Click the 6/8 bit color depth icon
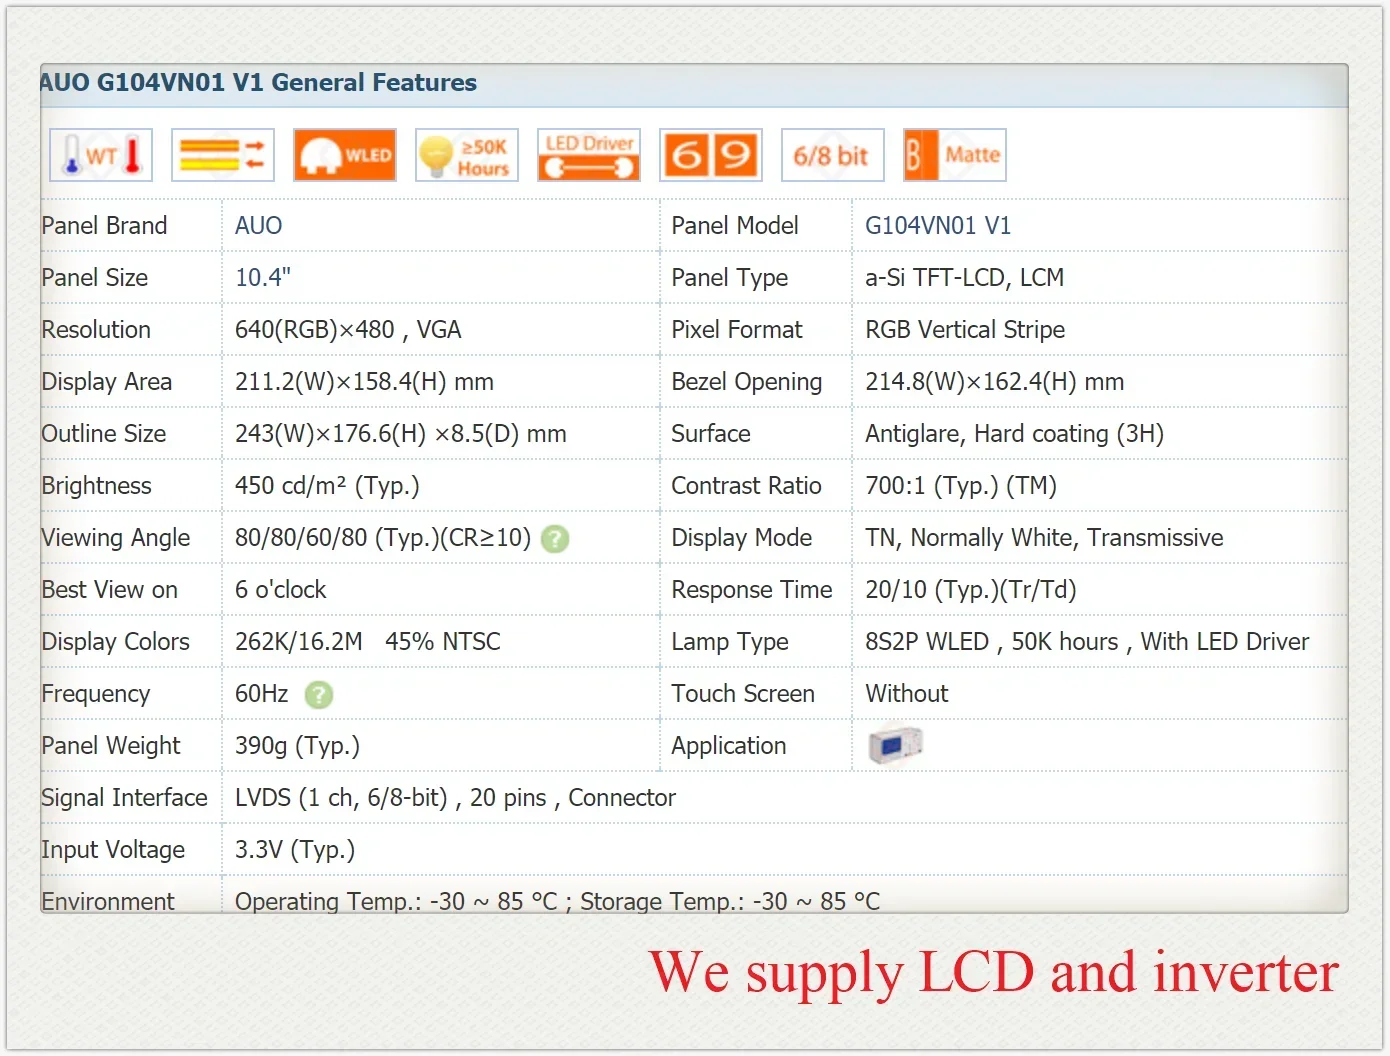 [833, 155]
